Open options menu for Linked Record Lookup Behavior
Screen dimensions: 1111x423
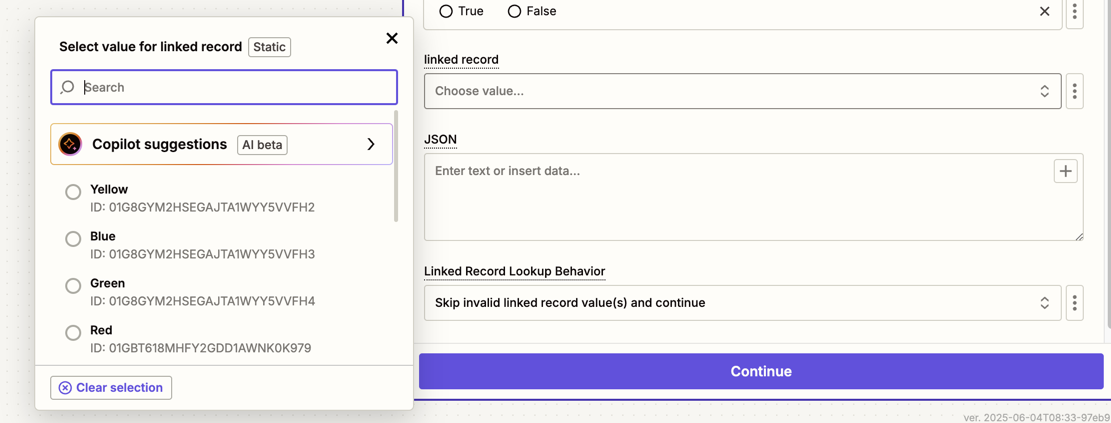[x=1075, y=303]
